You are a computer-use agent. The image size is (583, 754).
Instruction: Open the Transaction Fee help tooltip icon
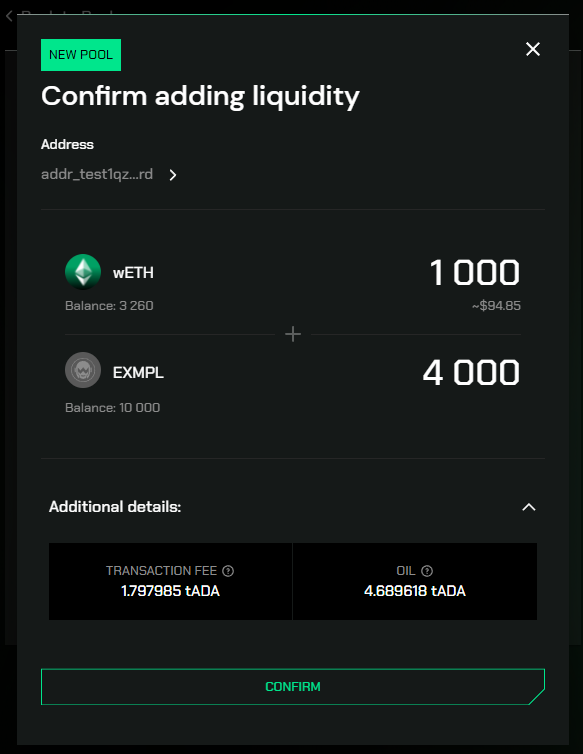(x=228, y=571)
